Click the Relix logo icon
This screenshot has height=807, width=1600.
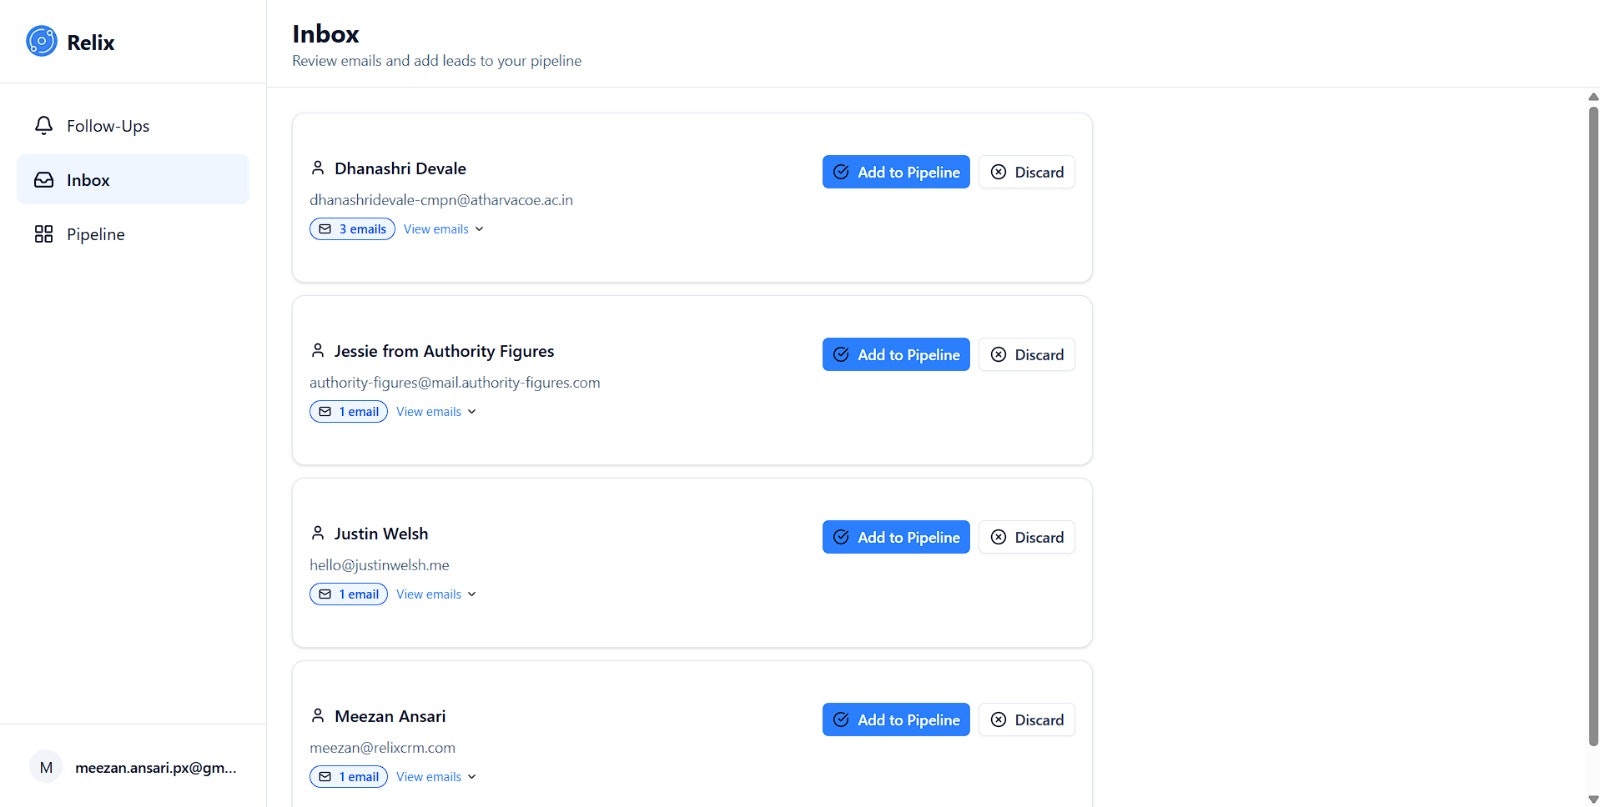[41, 41]
